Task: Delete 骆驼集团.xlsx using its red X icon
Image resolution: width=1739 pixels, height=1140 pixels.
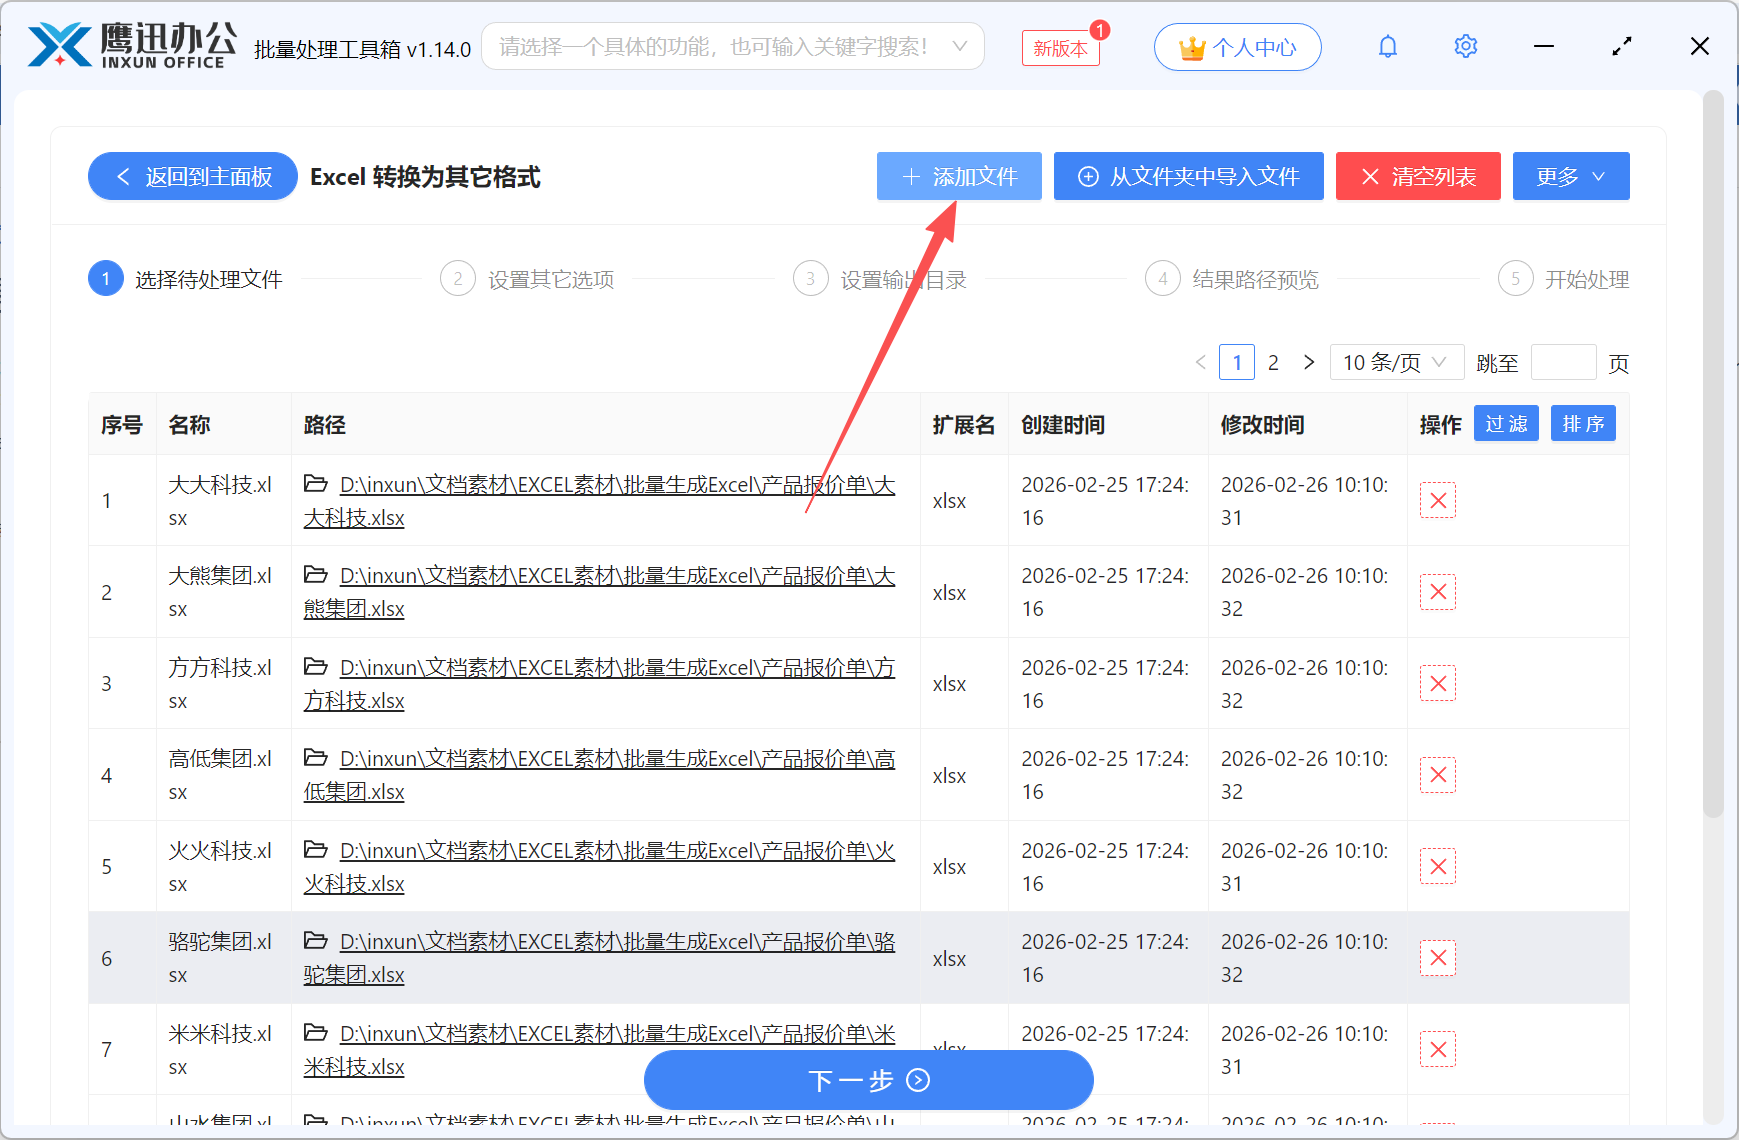Action: (x=1437, y=958)
